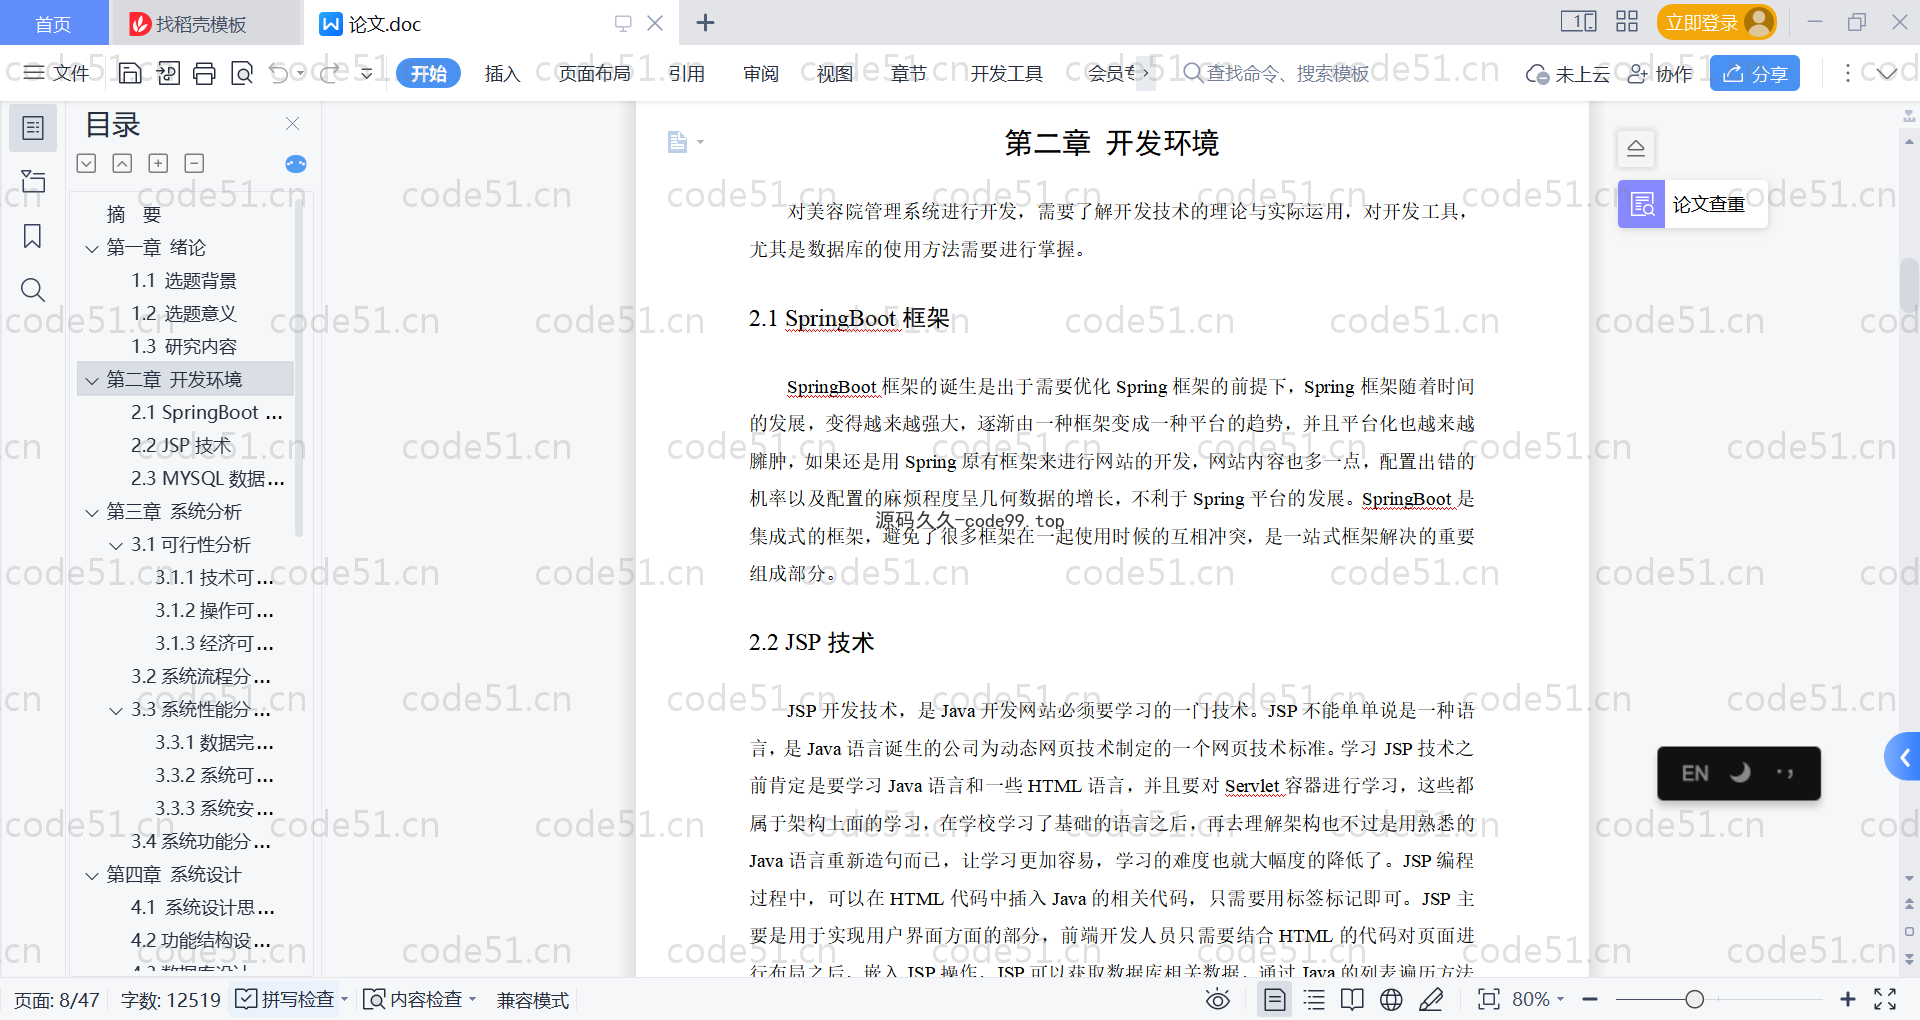Click the fit page zoom icon
Screen dimensions: 1920x1020
pyautogui.click(x=1489, y=999)
